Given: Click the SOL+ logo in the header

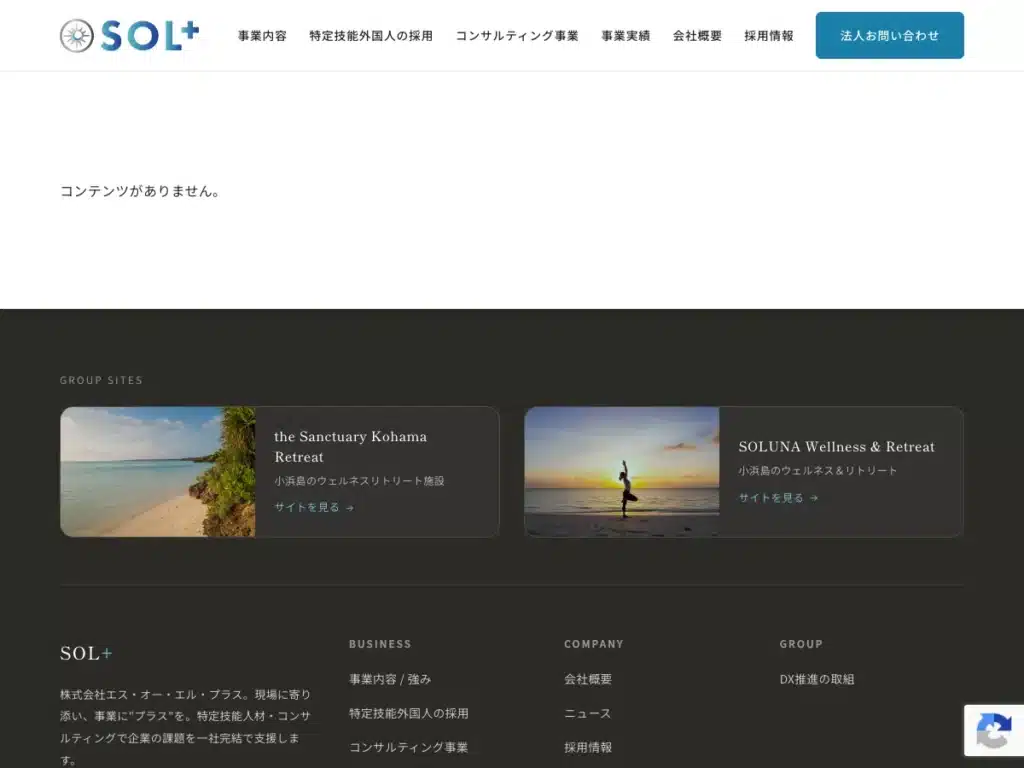Looking at the screenshot, I should [x=129, y=35].
